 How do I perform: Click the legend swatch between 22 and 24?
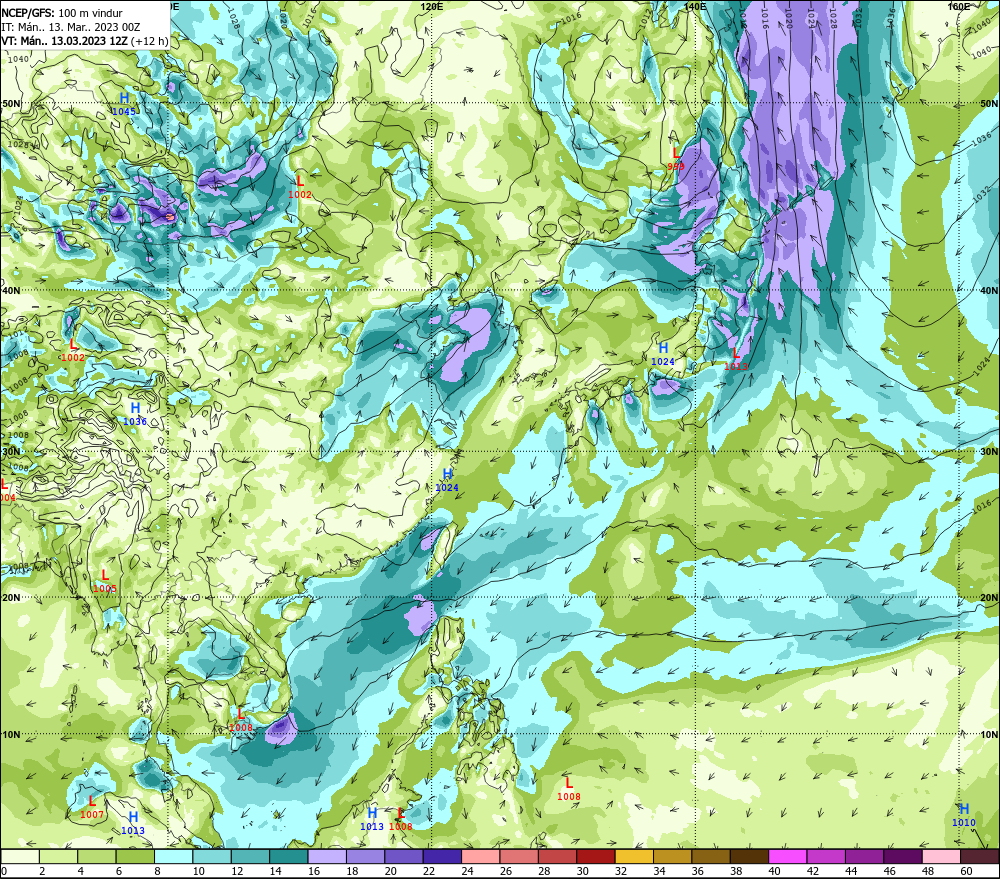tap(442, 856)
